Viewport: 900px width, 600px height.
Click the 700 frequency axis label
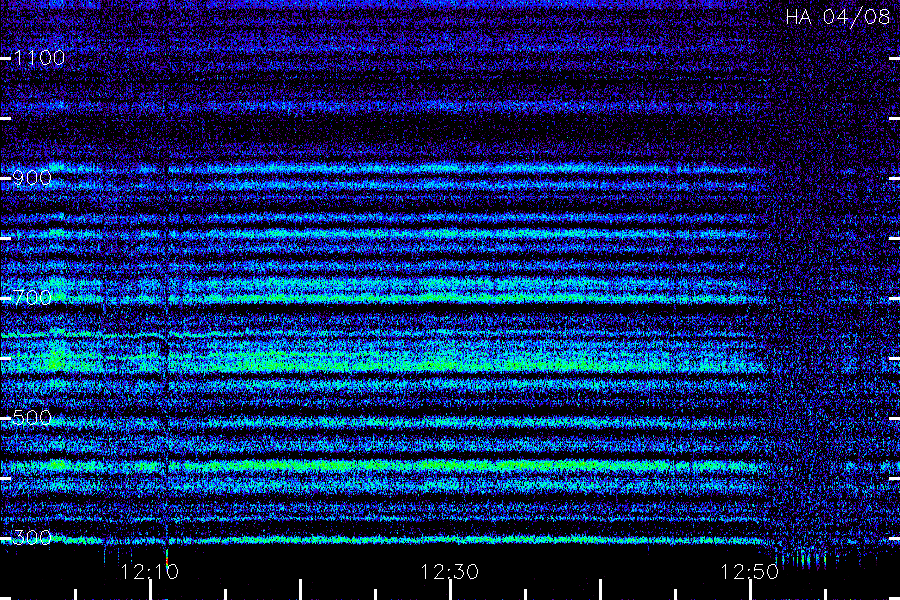(x=32, y=298)
